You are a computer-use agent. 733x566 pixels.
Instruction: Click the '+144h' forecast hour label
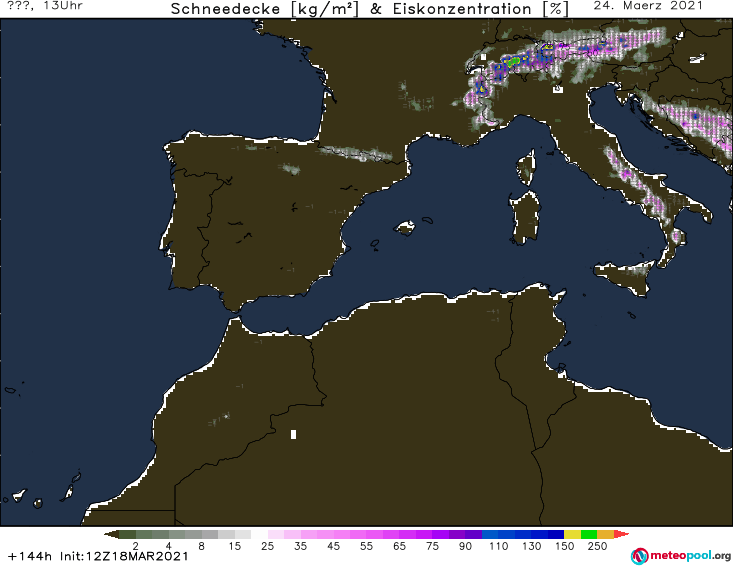pyautogui.click(x=30, y=556)
